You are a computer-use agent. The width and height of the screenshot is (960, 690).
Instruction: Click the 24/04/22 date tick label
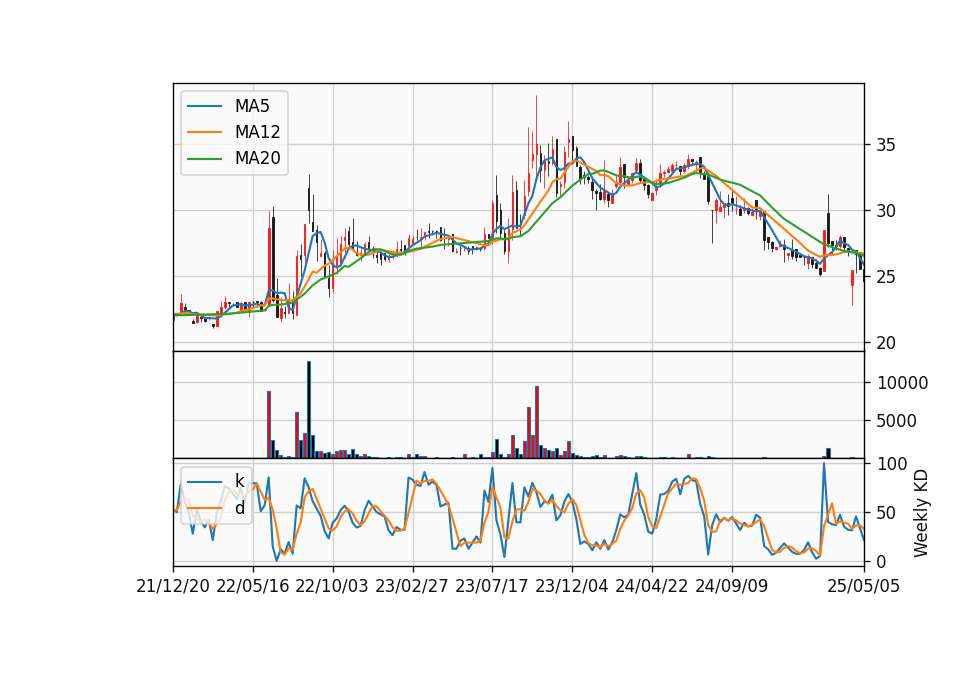pyautogui.click(x=651, y=586)
